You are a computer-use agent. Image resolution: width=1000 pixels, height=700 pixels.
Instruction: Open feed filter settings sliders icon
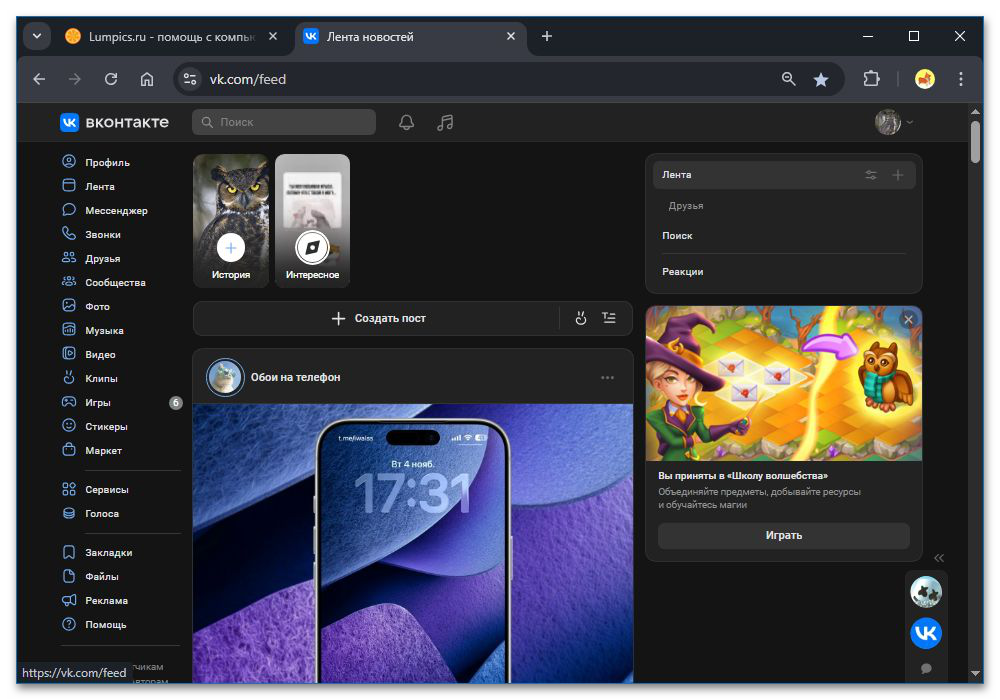871,175
